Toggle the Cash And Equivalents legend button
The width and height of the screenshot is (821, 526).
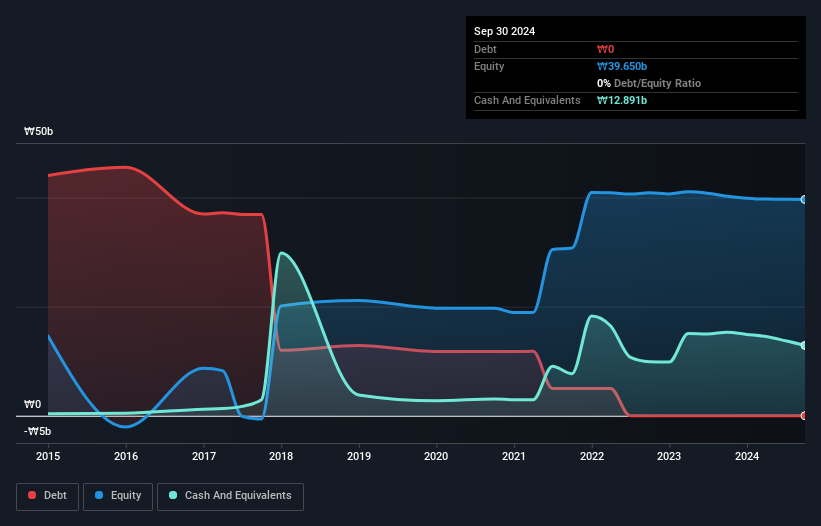coord(230,496)
